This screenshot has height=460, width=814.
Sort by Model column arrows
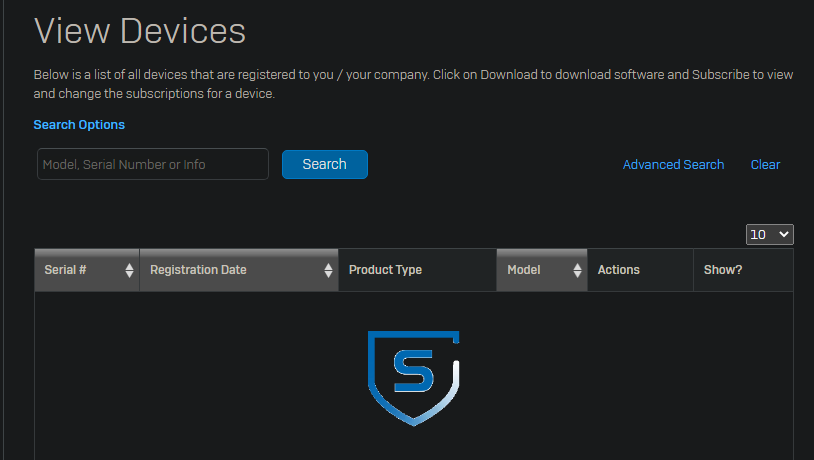577,270
